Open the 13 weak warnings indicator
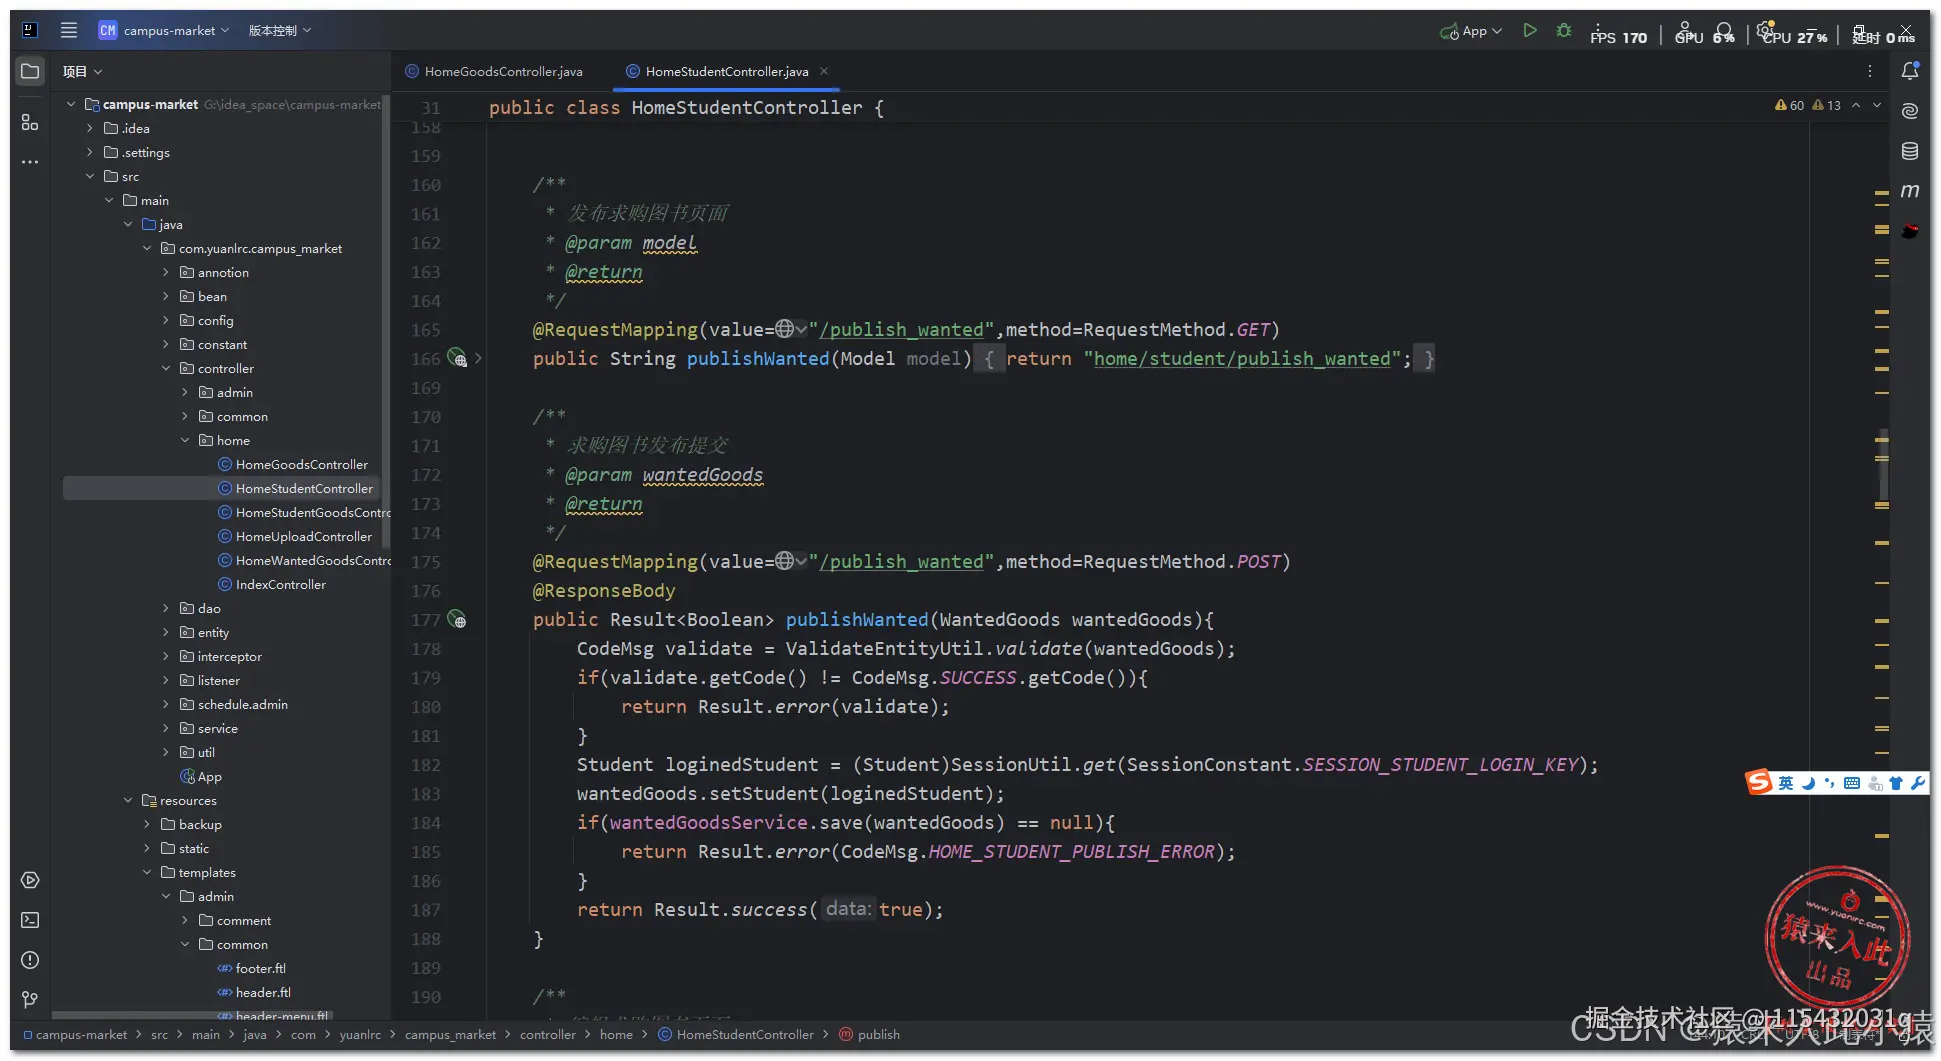 click(x=1826, y=105)
